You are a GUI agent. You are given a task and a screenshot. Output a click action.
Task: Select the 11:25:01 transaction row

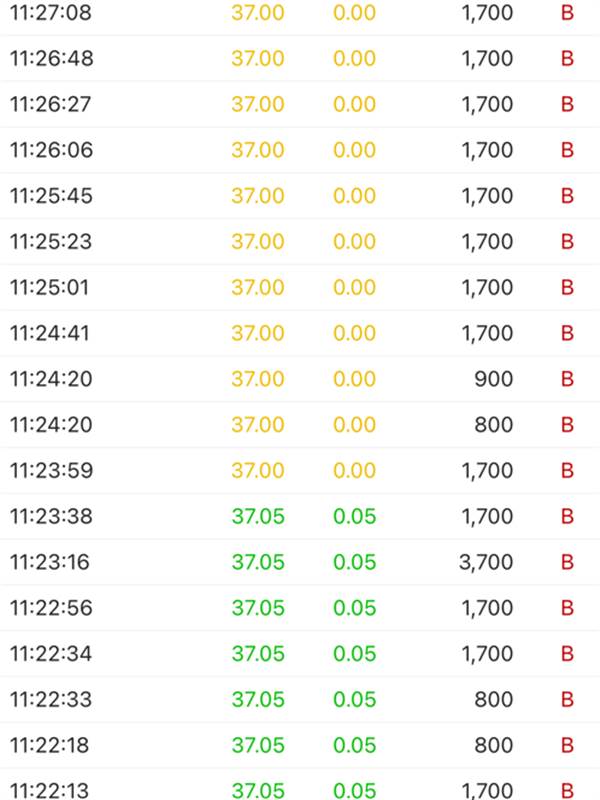point(300,287)
